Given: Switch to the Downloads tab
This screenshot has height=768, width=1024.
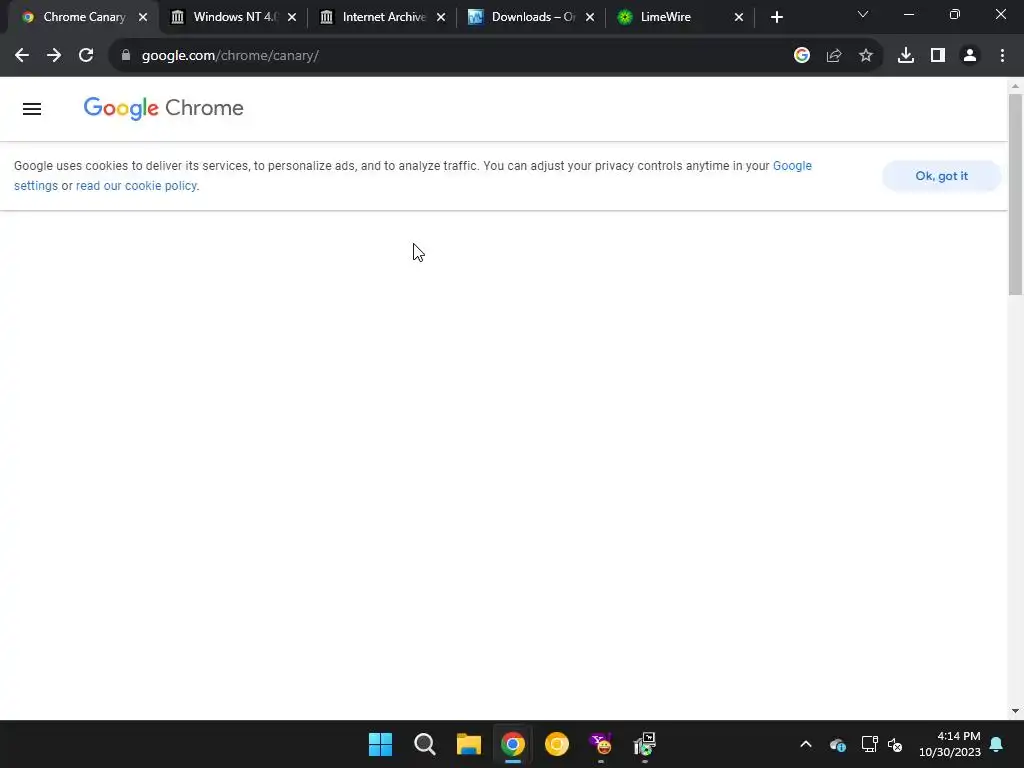Looking at the screenshot, I should 532,18.
